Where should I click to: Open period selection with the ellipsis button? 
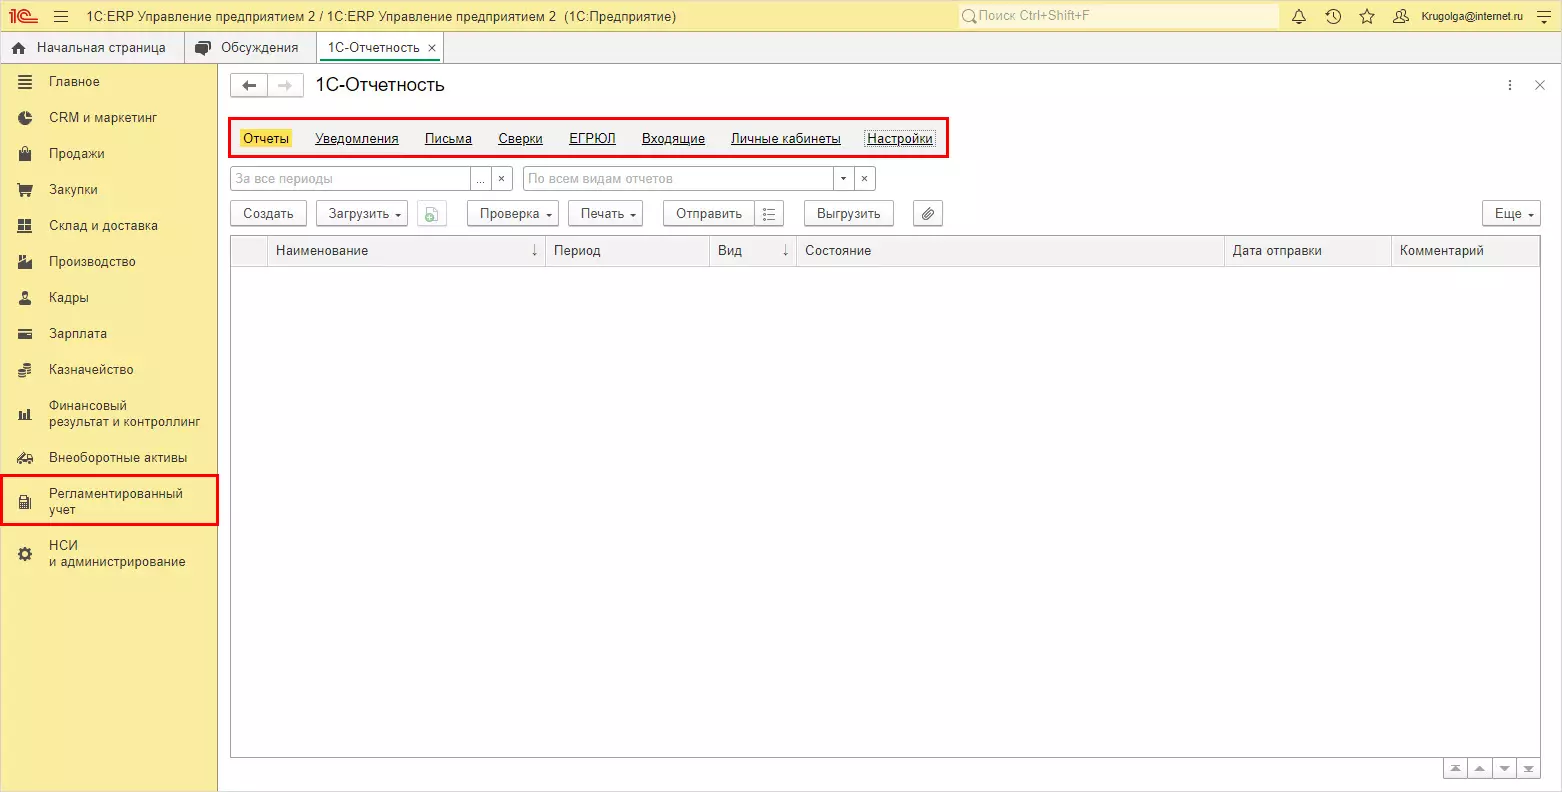481,179
